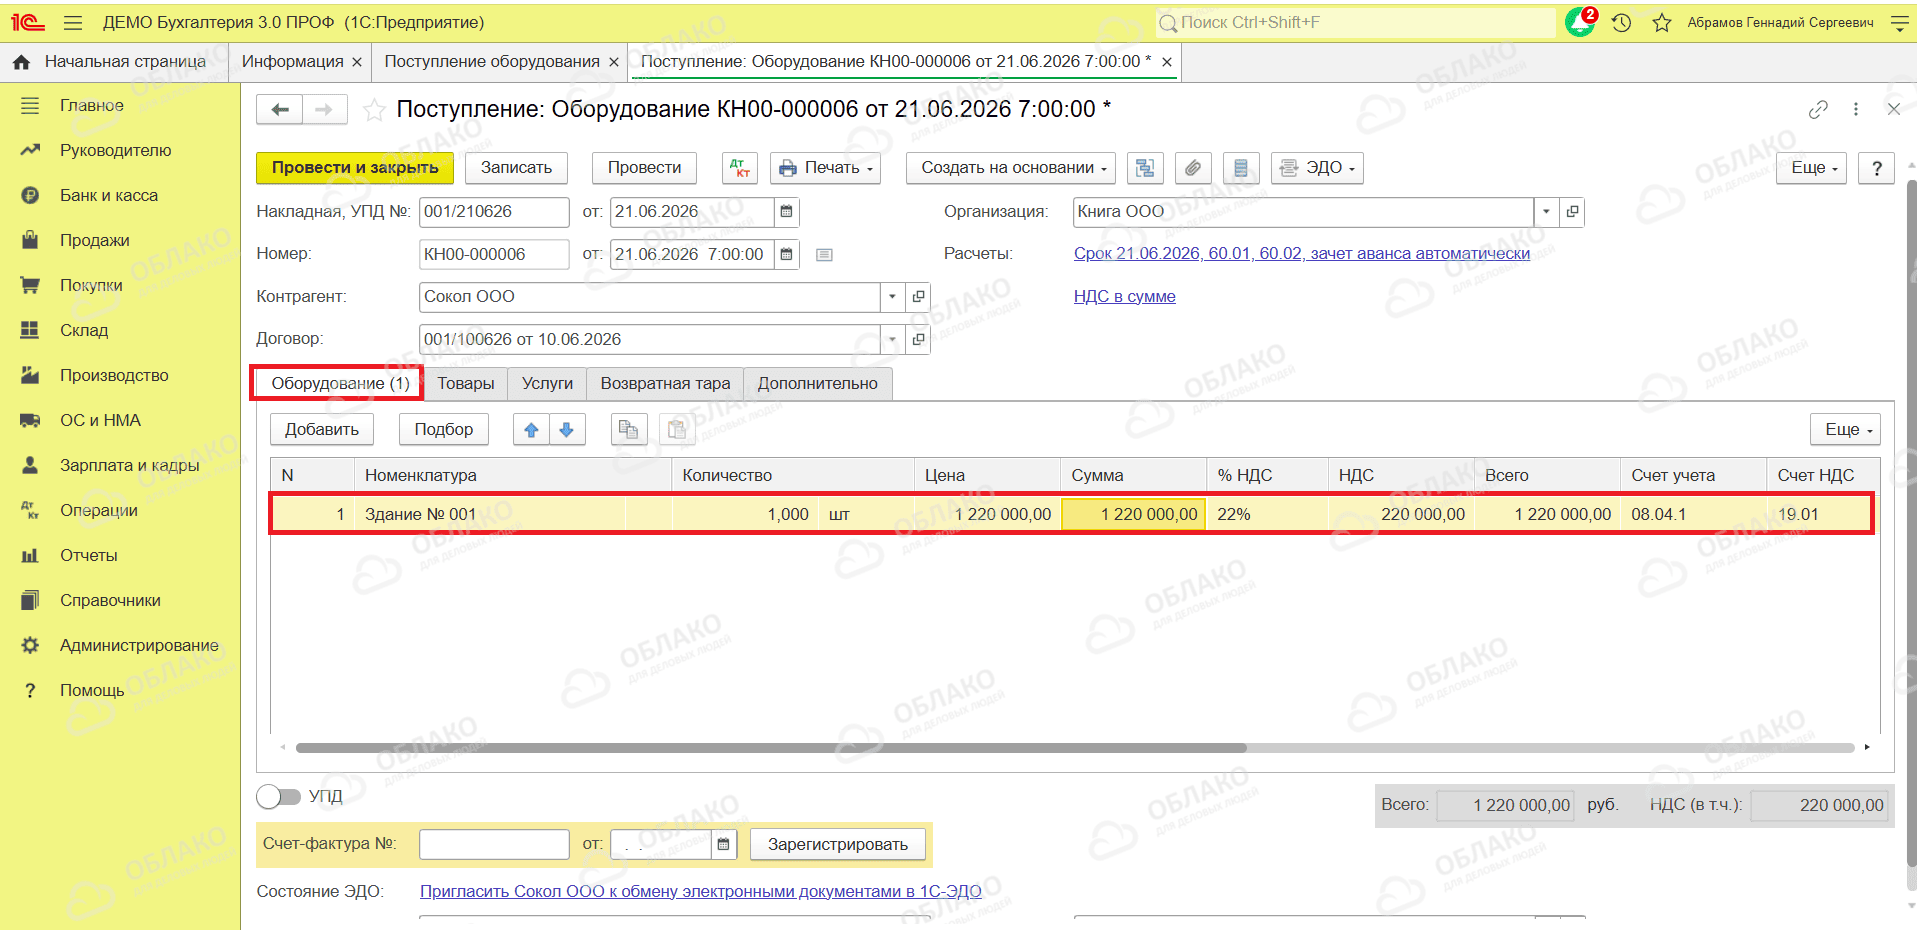
Task: Click Зарегистрировать invoice button
Action: 838,845
